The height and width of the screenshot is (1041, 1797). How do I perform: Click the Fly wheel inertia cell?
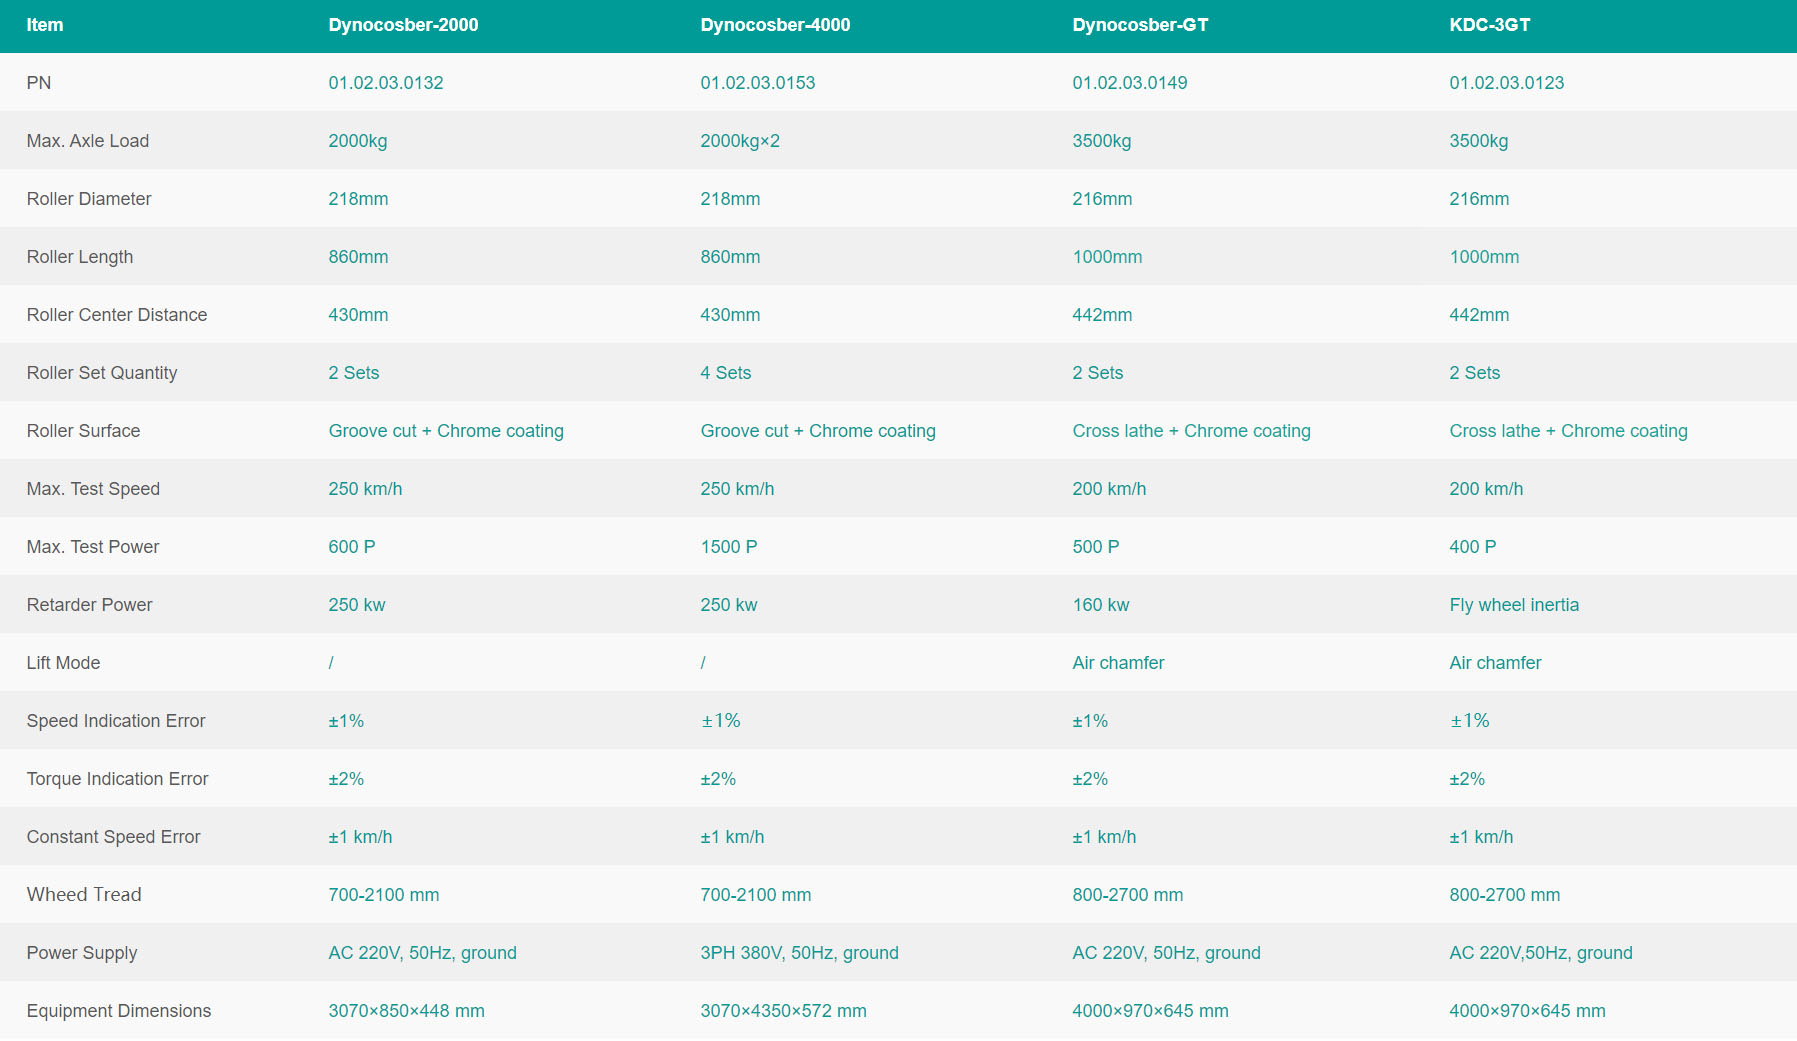(x=1514, y=605)
